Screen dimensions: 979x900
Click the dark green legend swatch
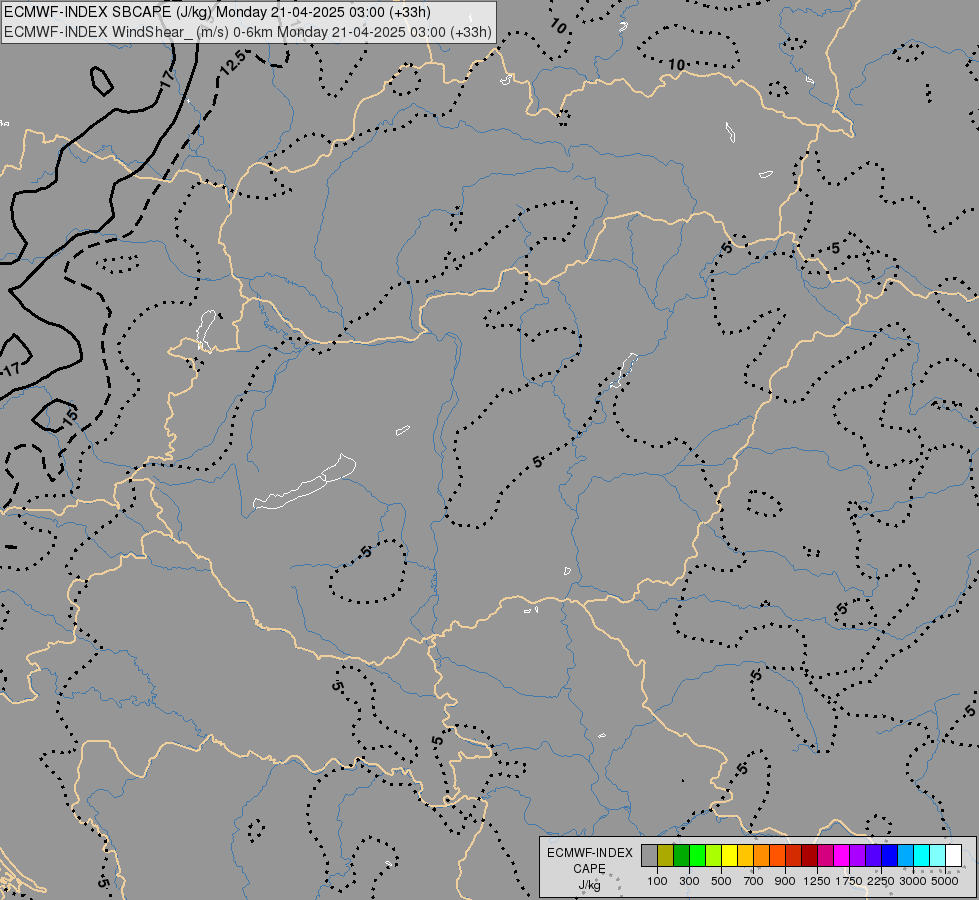click(x=681, y=856)
